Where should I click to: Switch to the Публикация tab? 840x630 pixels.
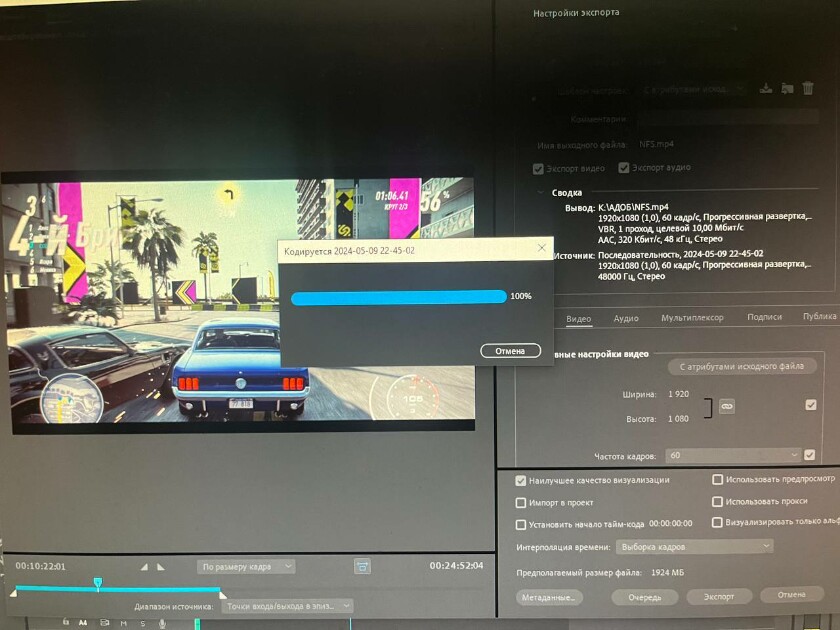(x=820, y=316)
